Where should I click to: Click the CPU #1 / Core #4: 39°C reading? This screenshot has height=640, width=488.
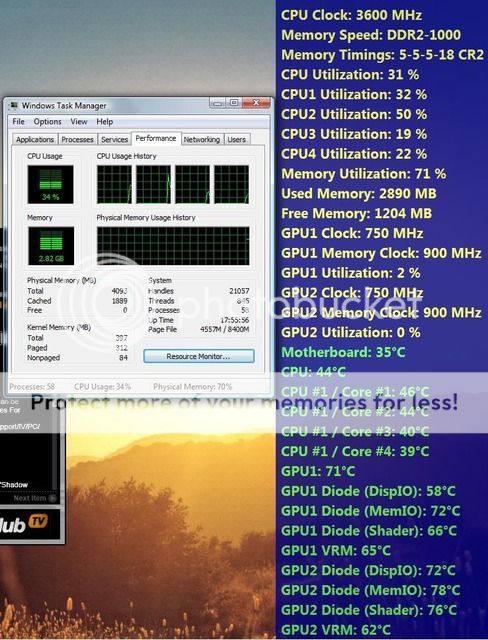[x=355, y=451]
